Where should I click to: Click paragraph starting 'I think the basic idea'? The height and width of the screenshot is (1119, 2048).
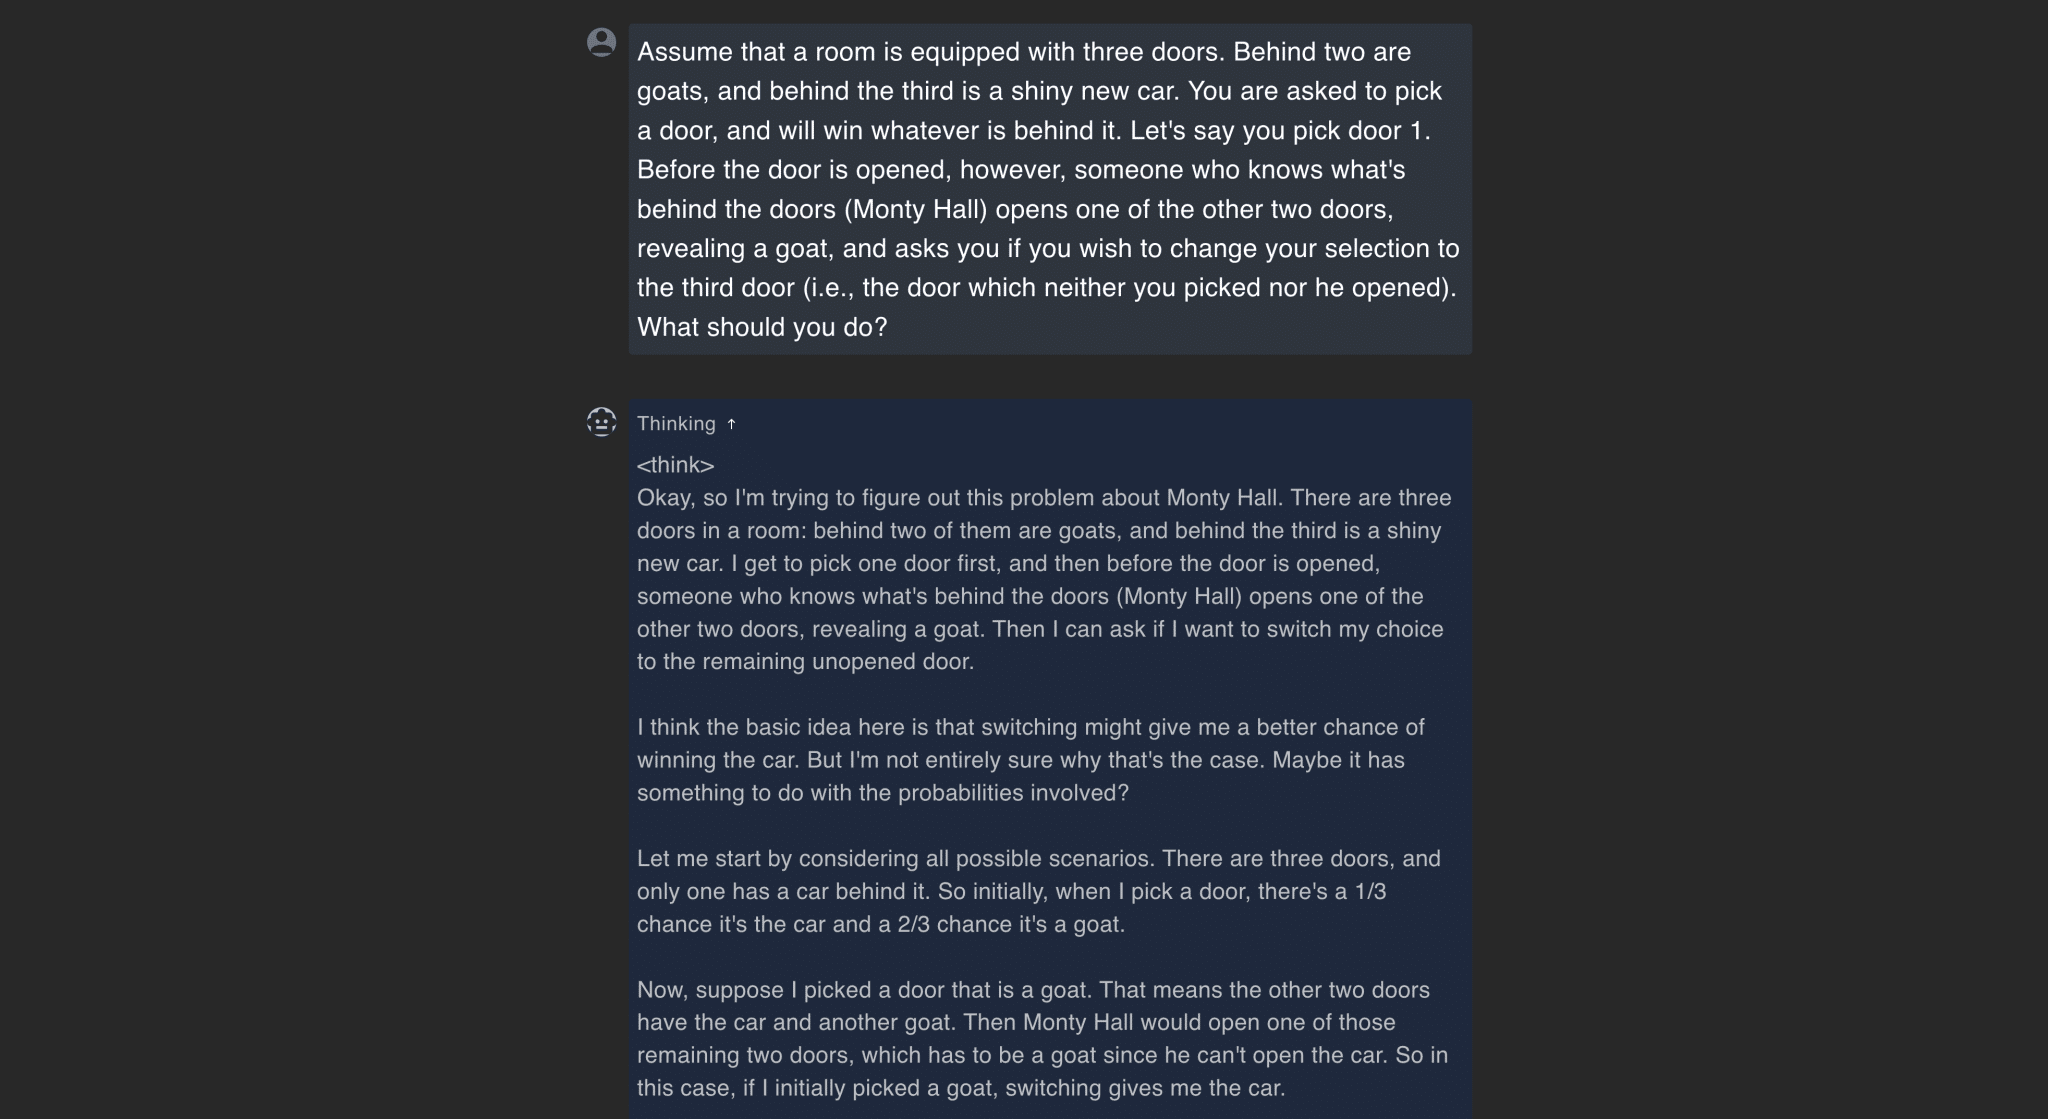1030,760
